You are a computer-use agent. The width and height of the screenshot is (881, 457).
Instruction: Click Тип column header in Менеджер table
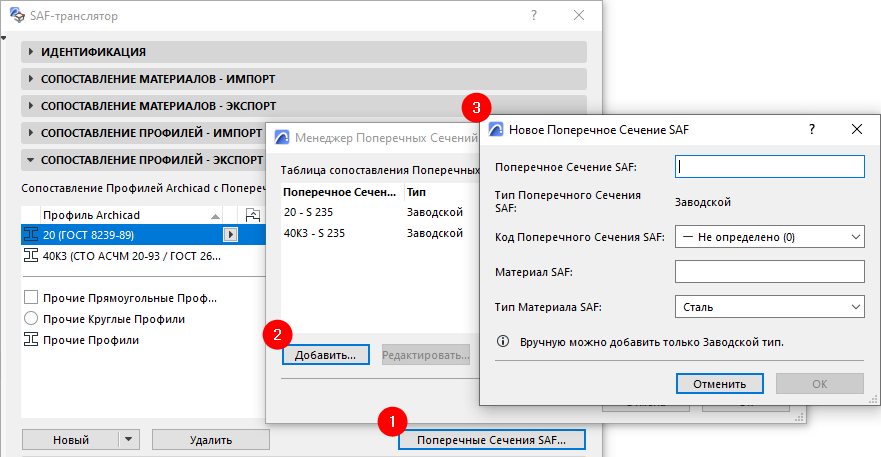(442, 192)
